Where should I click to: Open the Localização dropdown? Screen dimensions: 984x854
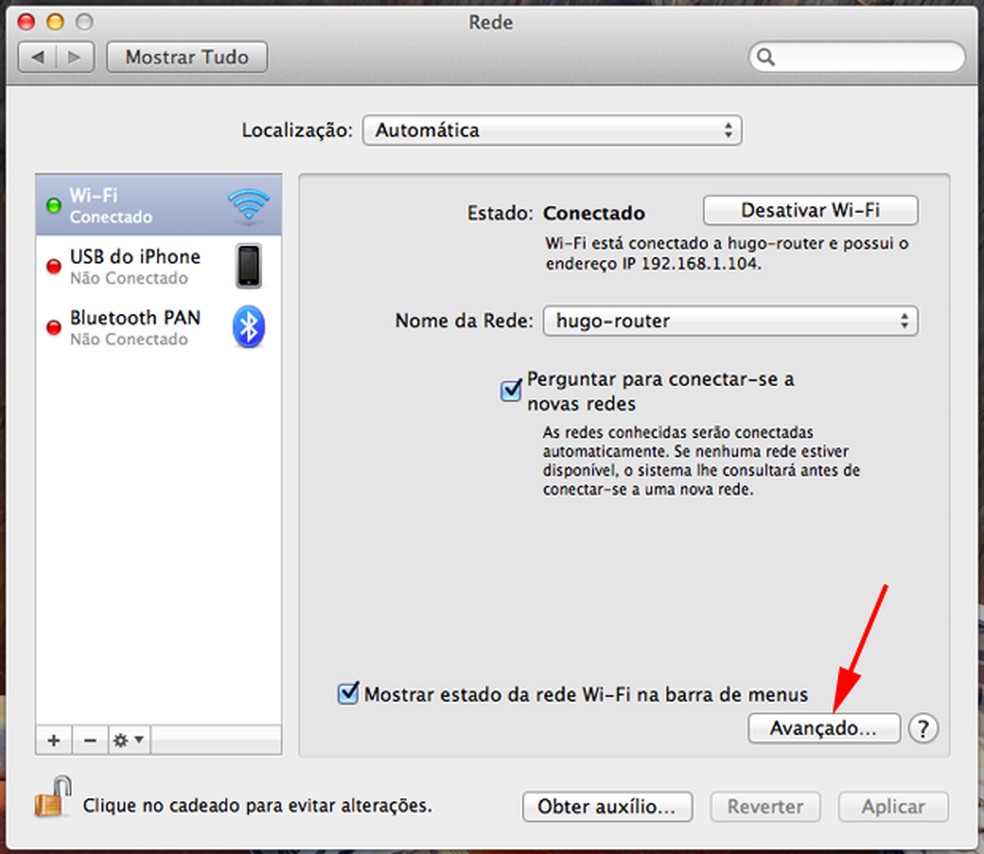[x=552, y=131]
